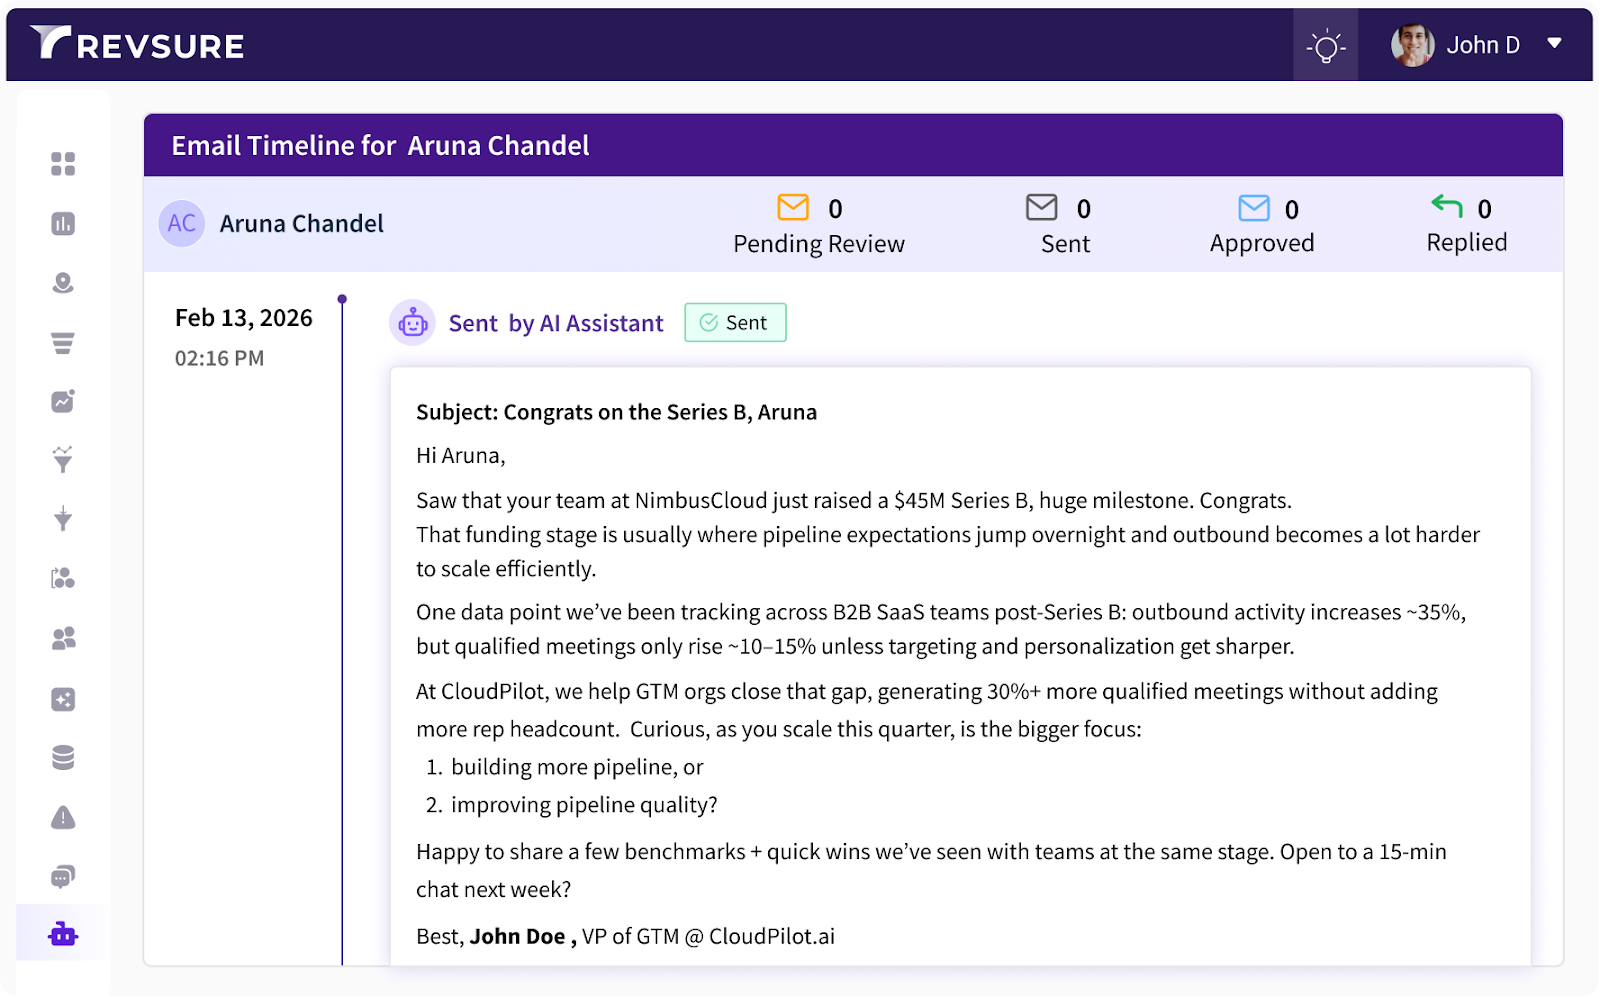Open the chat messages sidebar icon
The width and height of the screenshot is (1600, 997).
(63, 877)
